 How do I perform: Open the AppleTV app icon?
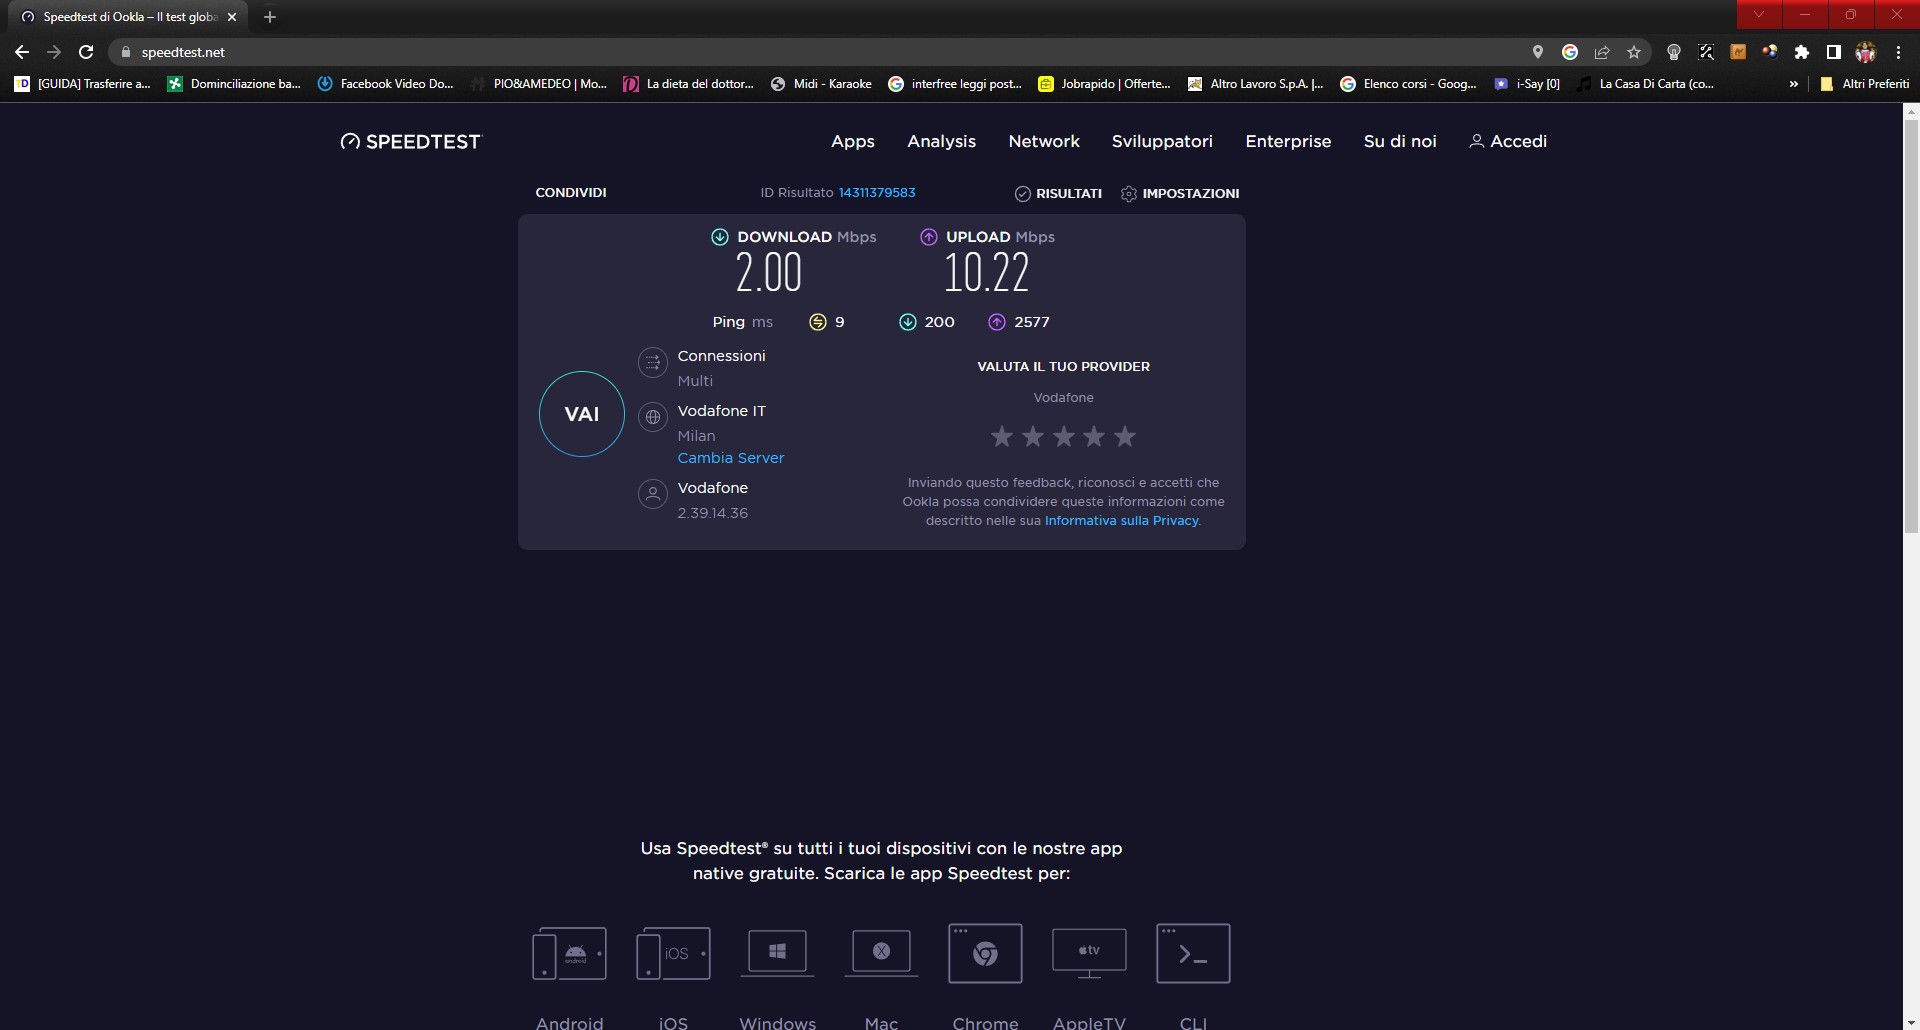[x=1089, y=952]
